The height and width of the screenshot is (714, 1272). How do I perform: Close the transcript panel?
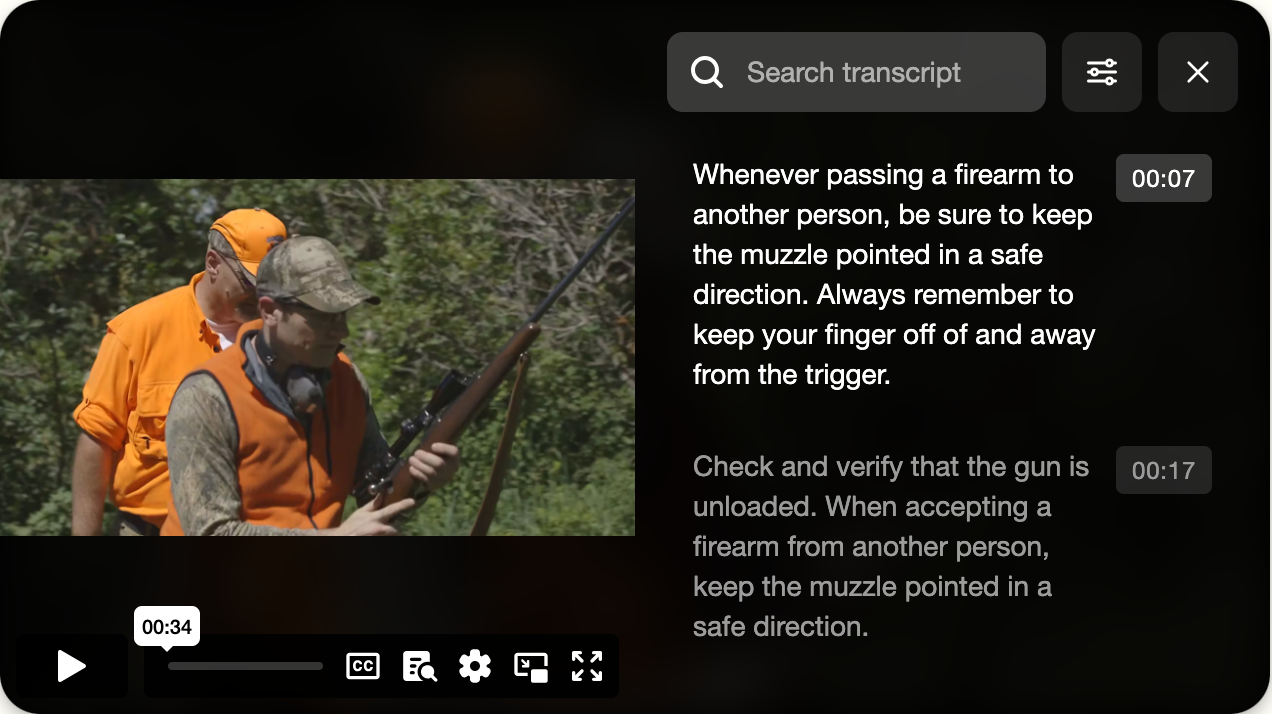[1198, 72]
